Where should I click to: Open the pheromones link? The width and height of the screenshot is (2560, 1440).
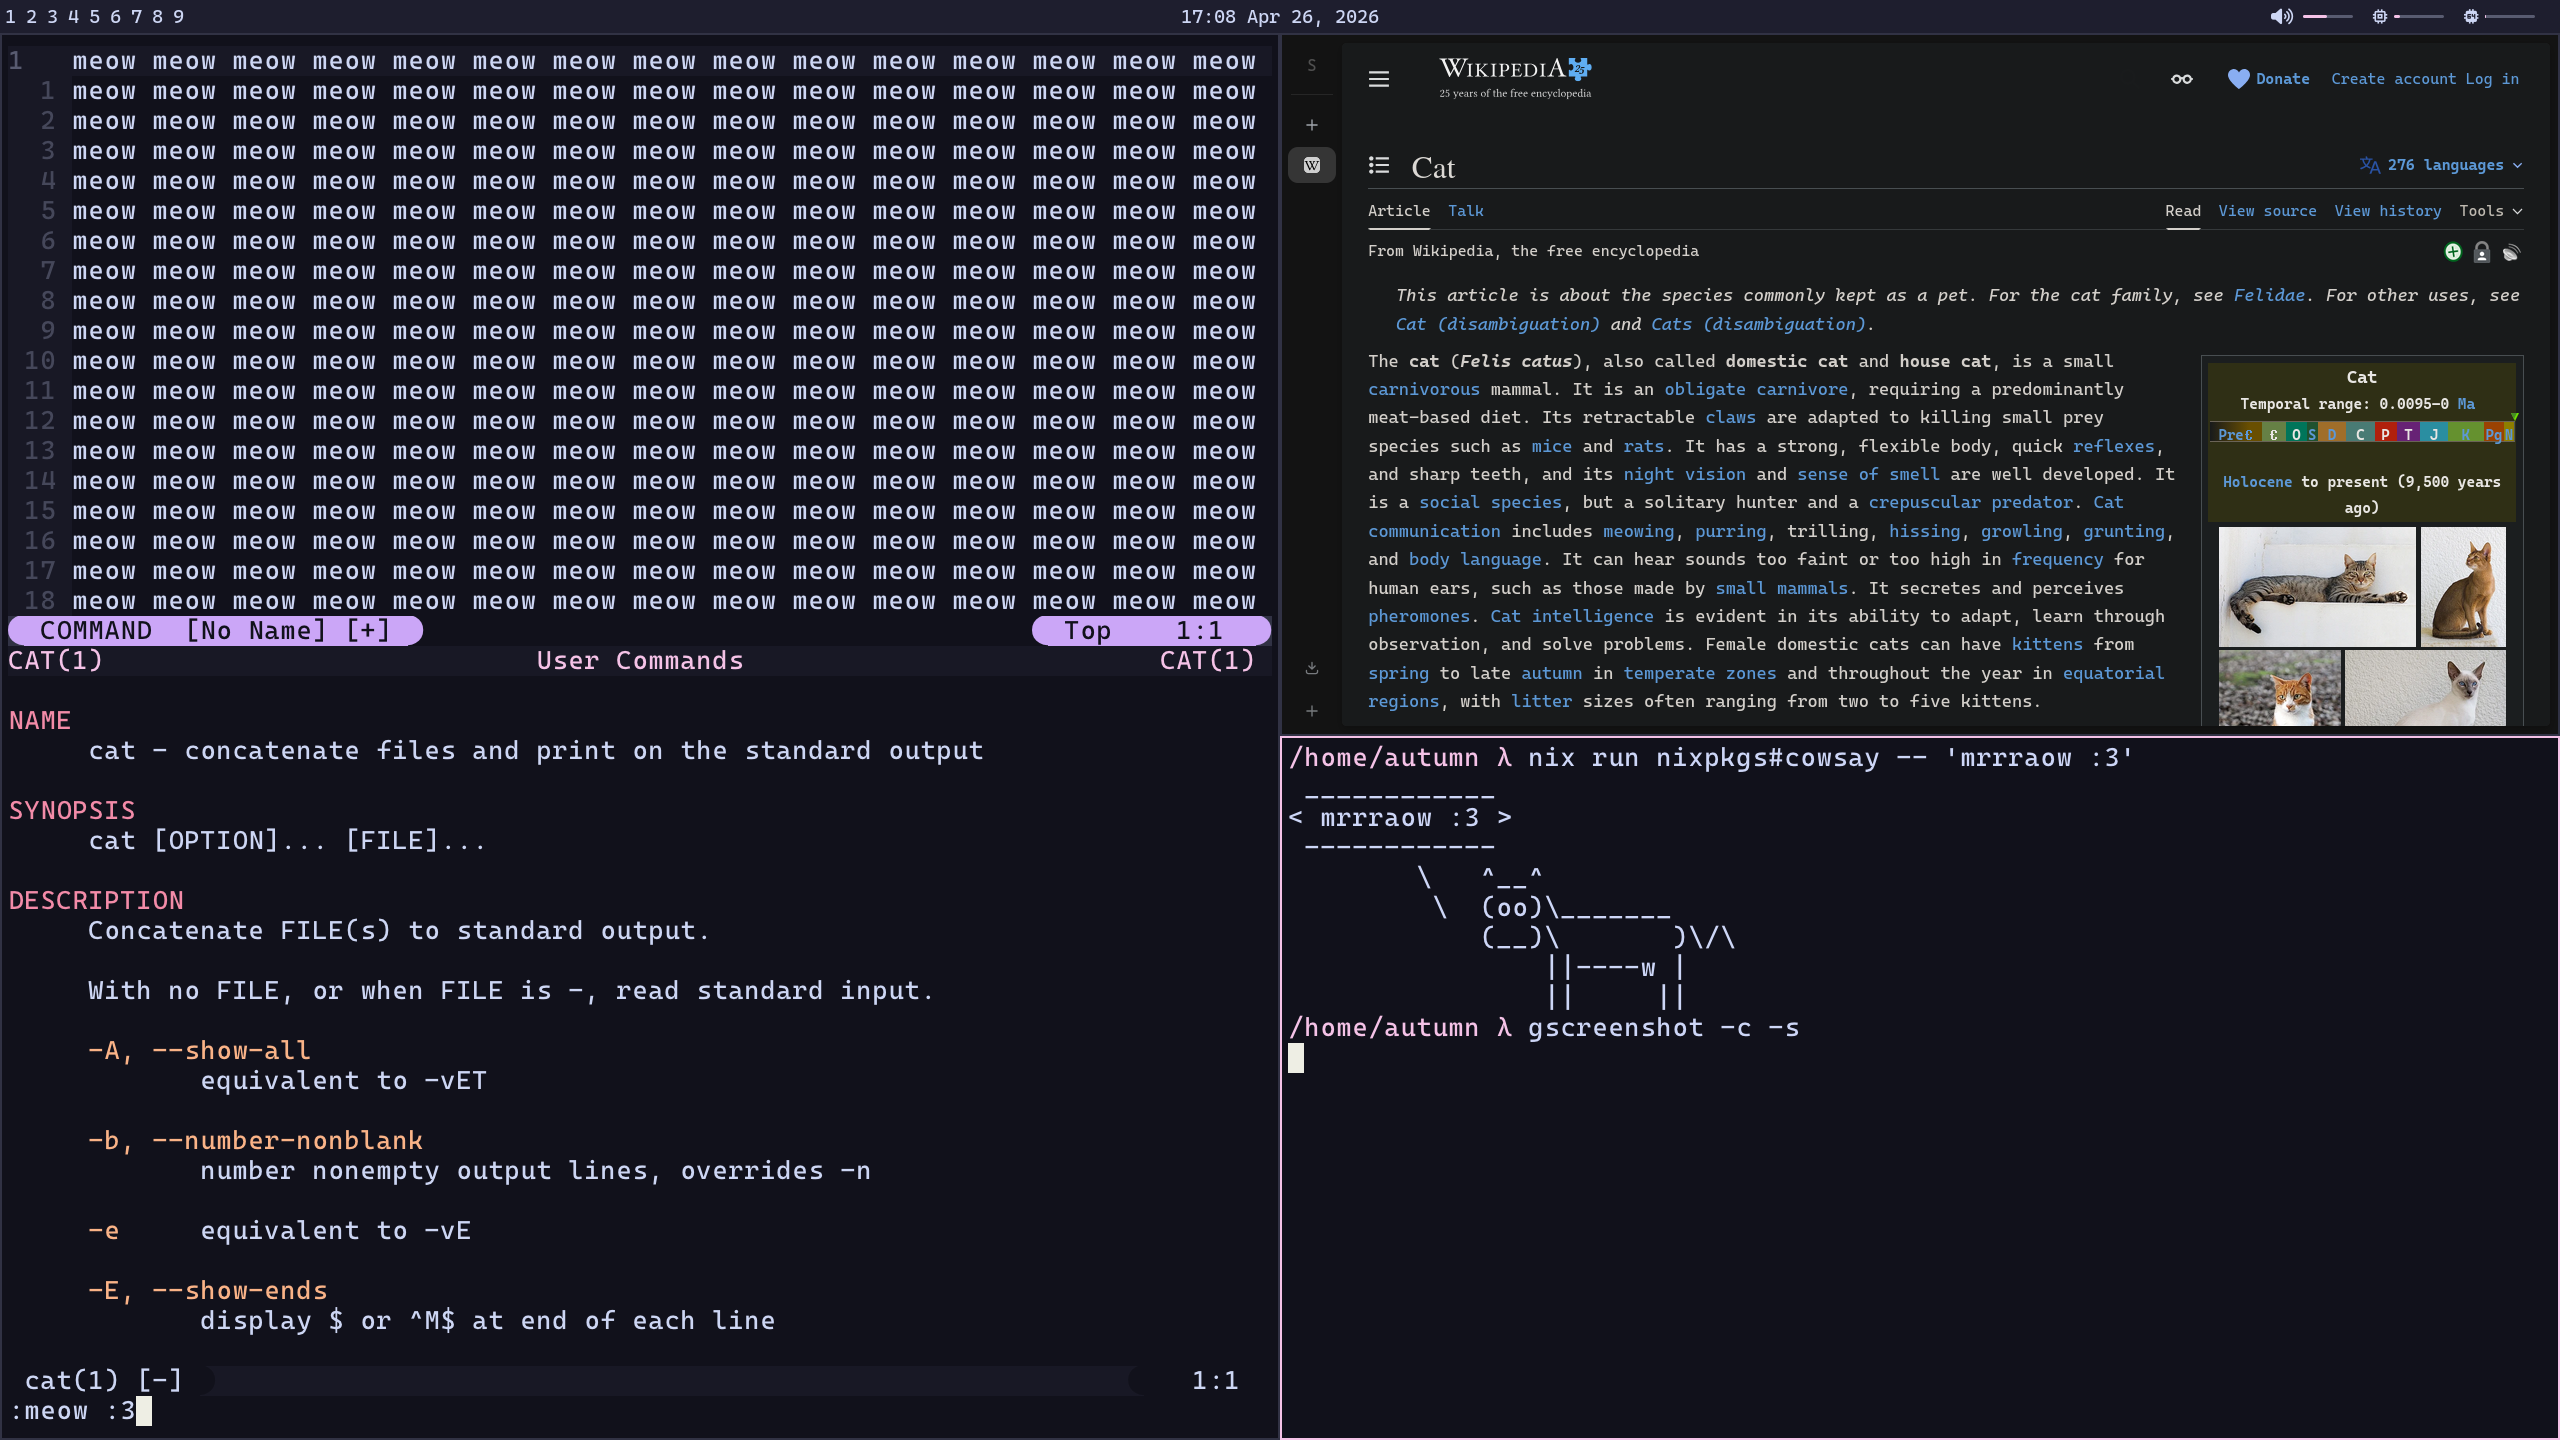[1419, 616]
